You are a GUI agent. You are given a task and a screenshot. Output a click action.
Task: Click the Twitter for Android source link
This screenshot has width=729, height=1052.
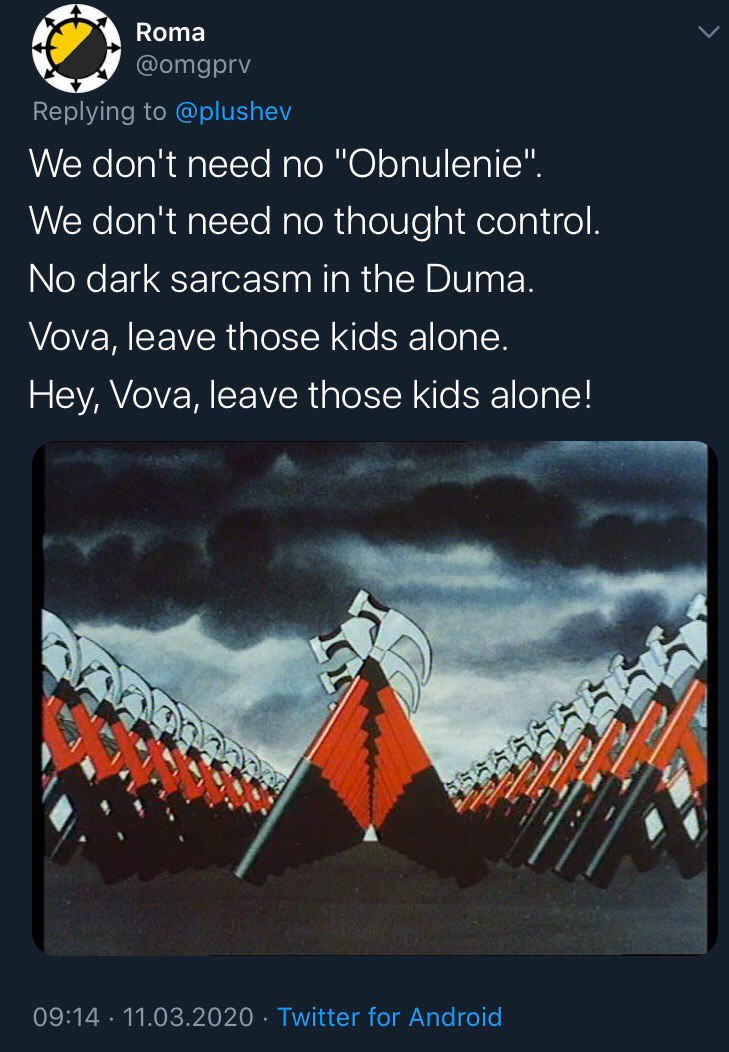[390, 1016]
